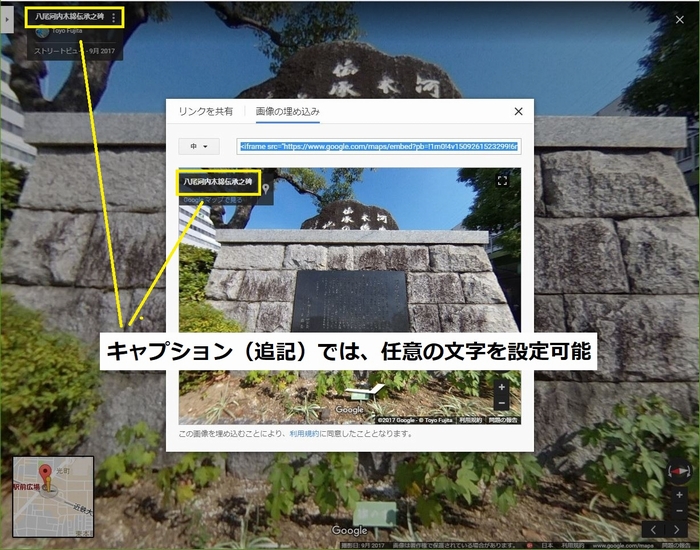Click the compass control

(x=679, y=471)
